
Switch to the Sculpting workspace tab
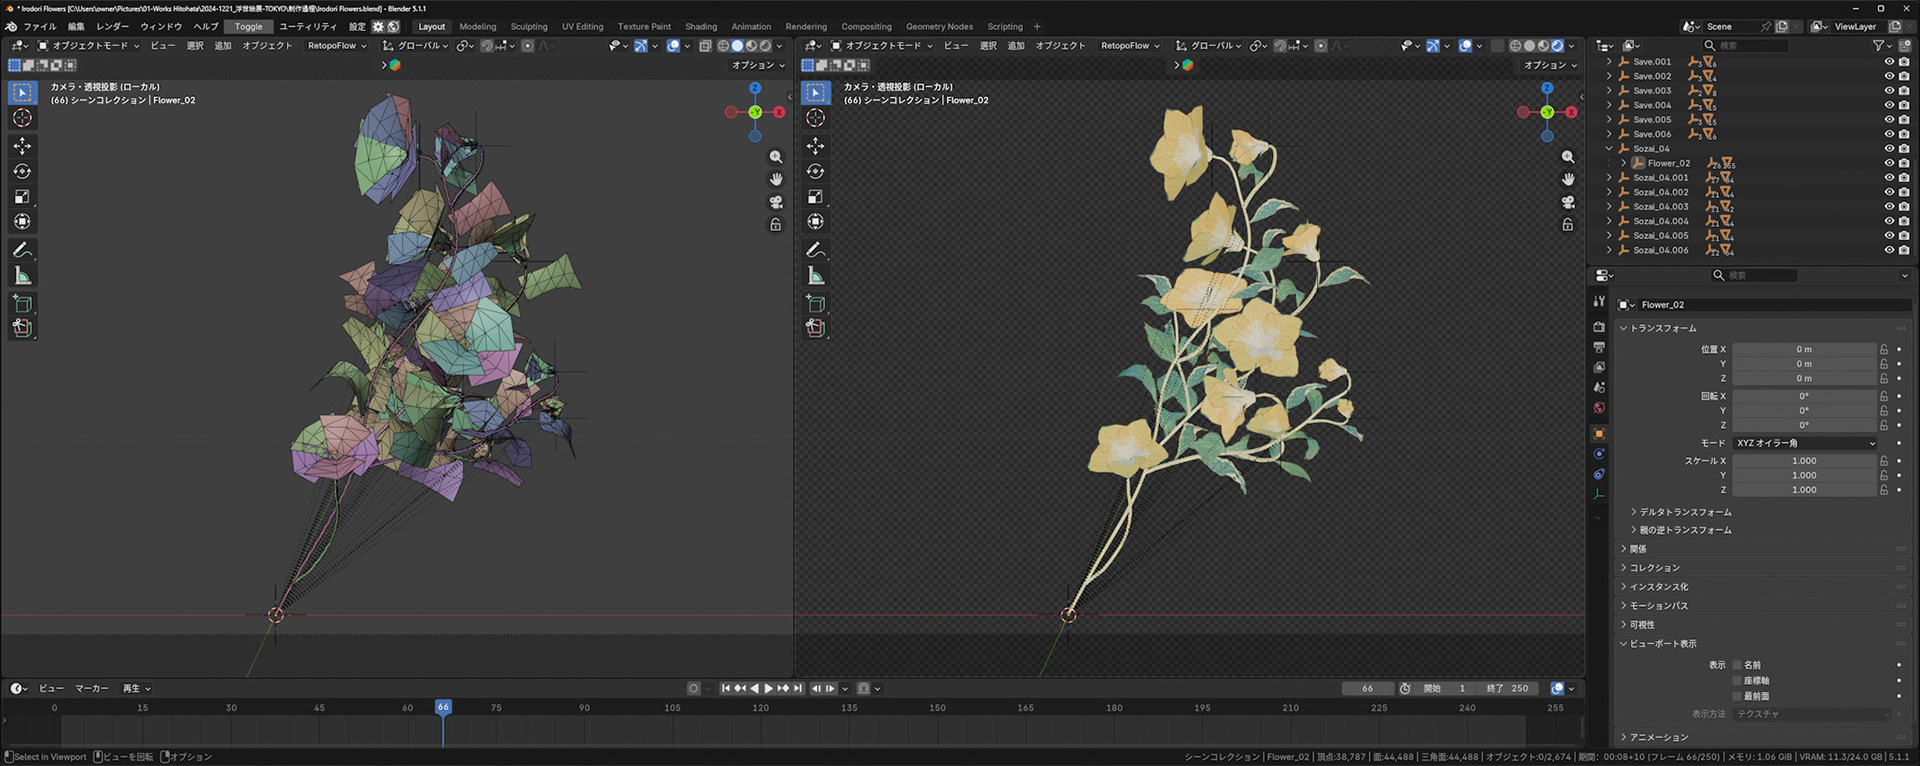pos(529,27)
